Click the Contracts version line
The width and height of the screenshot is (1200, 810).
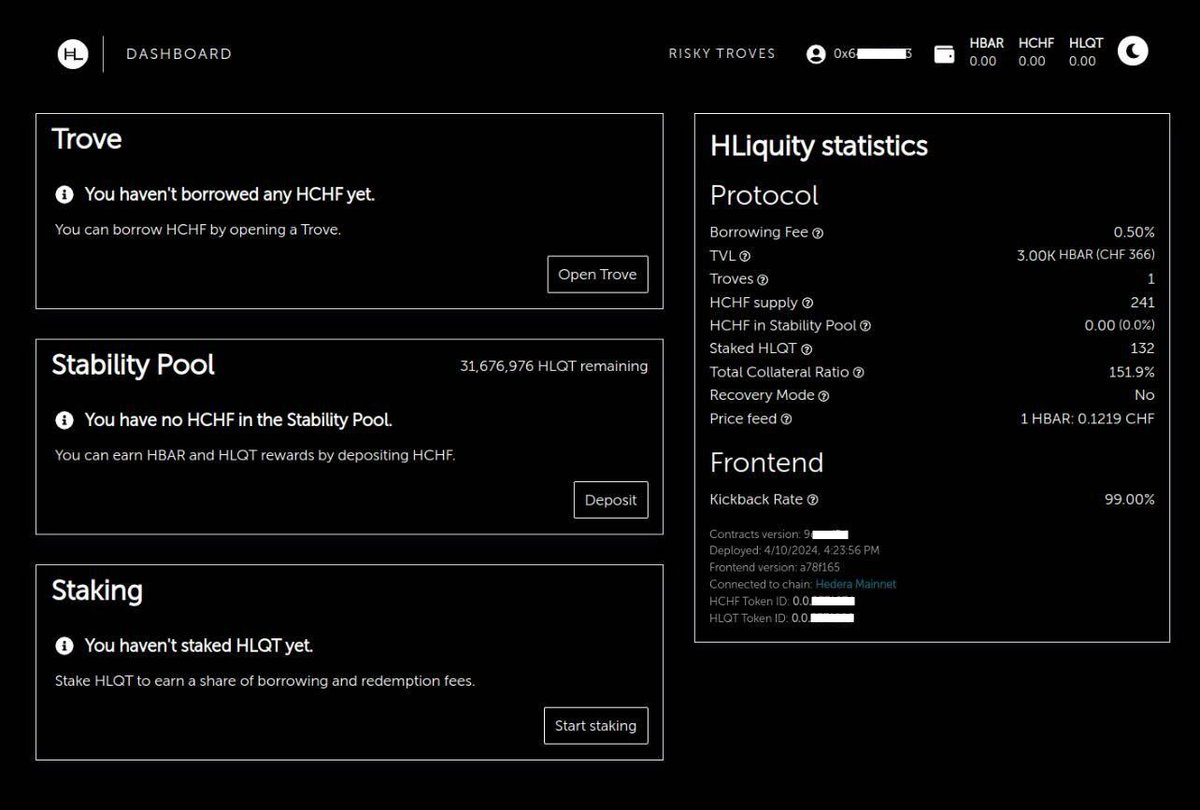pyautogui.click(x=779, y=534)
